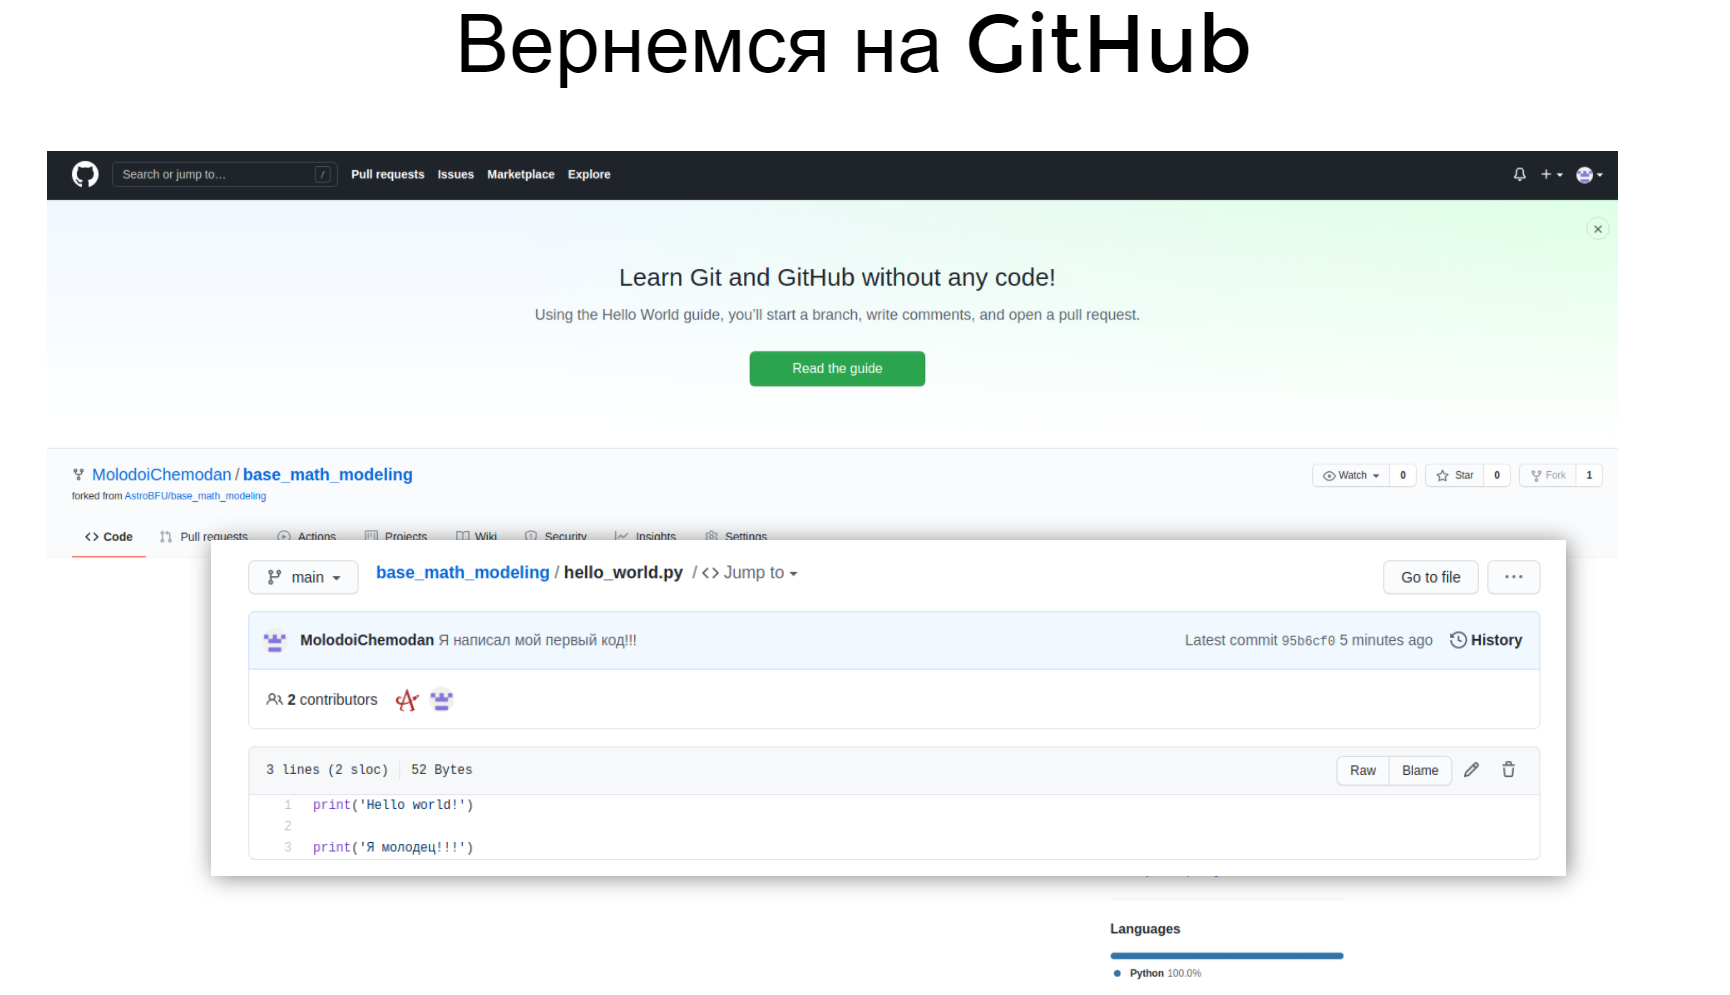
Task: Click the red A contributor avatar
Action: click(x=406, y=700)
